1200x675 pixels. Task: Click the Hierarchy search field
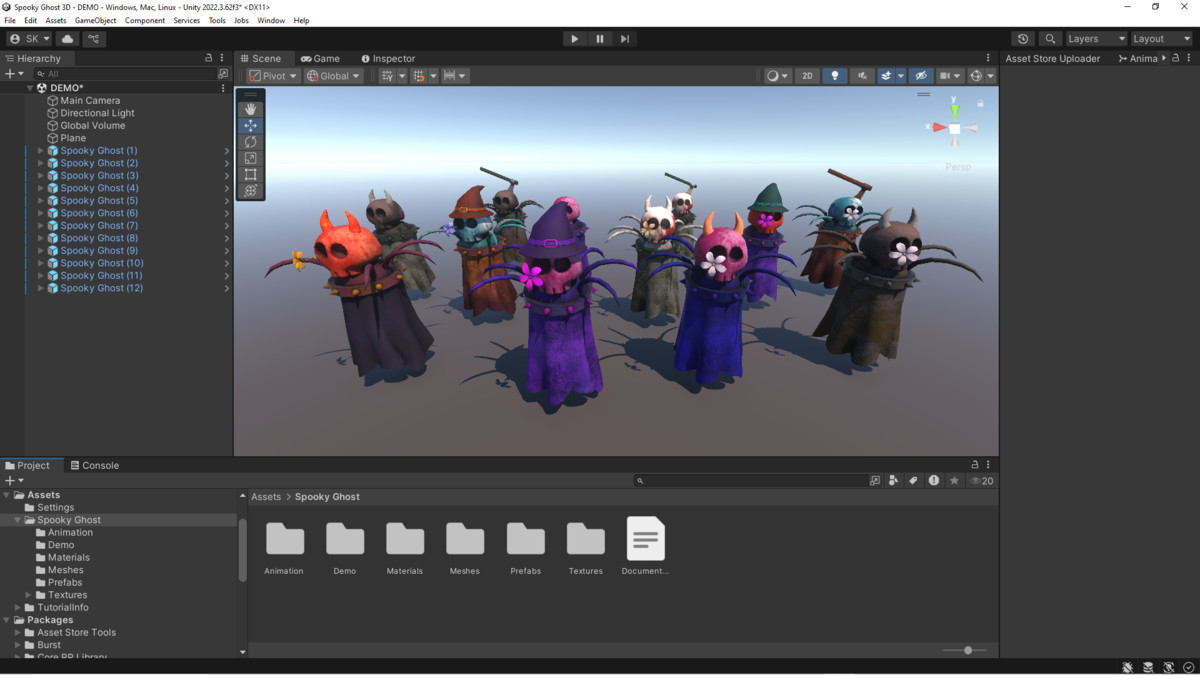point(125,73)
